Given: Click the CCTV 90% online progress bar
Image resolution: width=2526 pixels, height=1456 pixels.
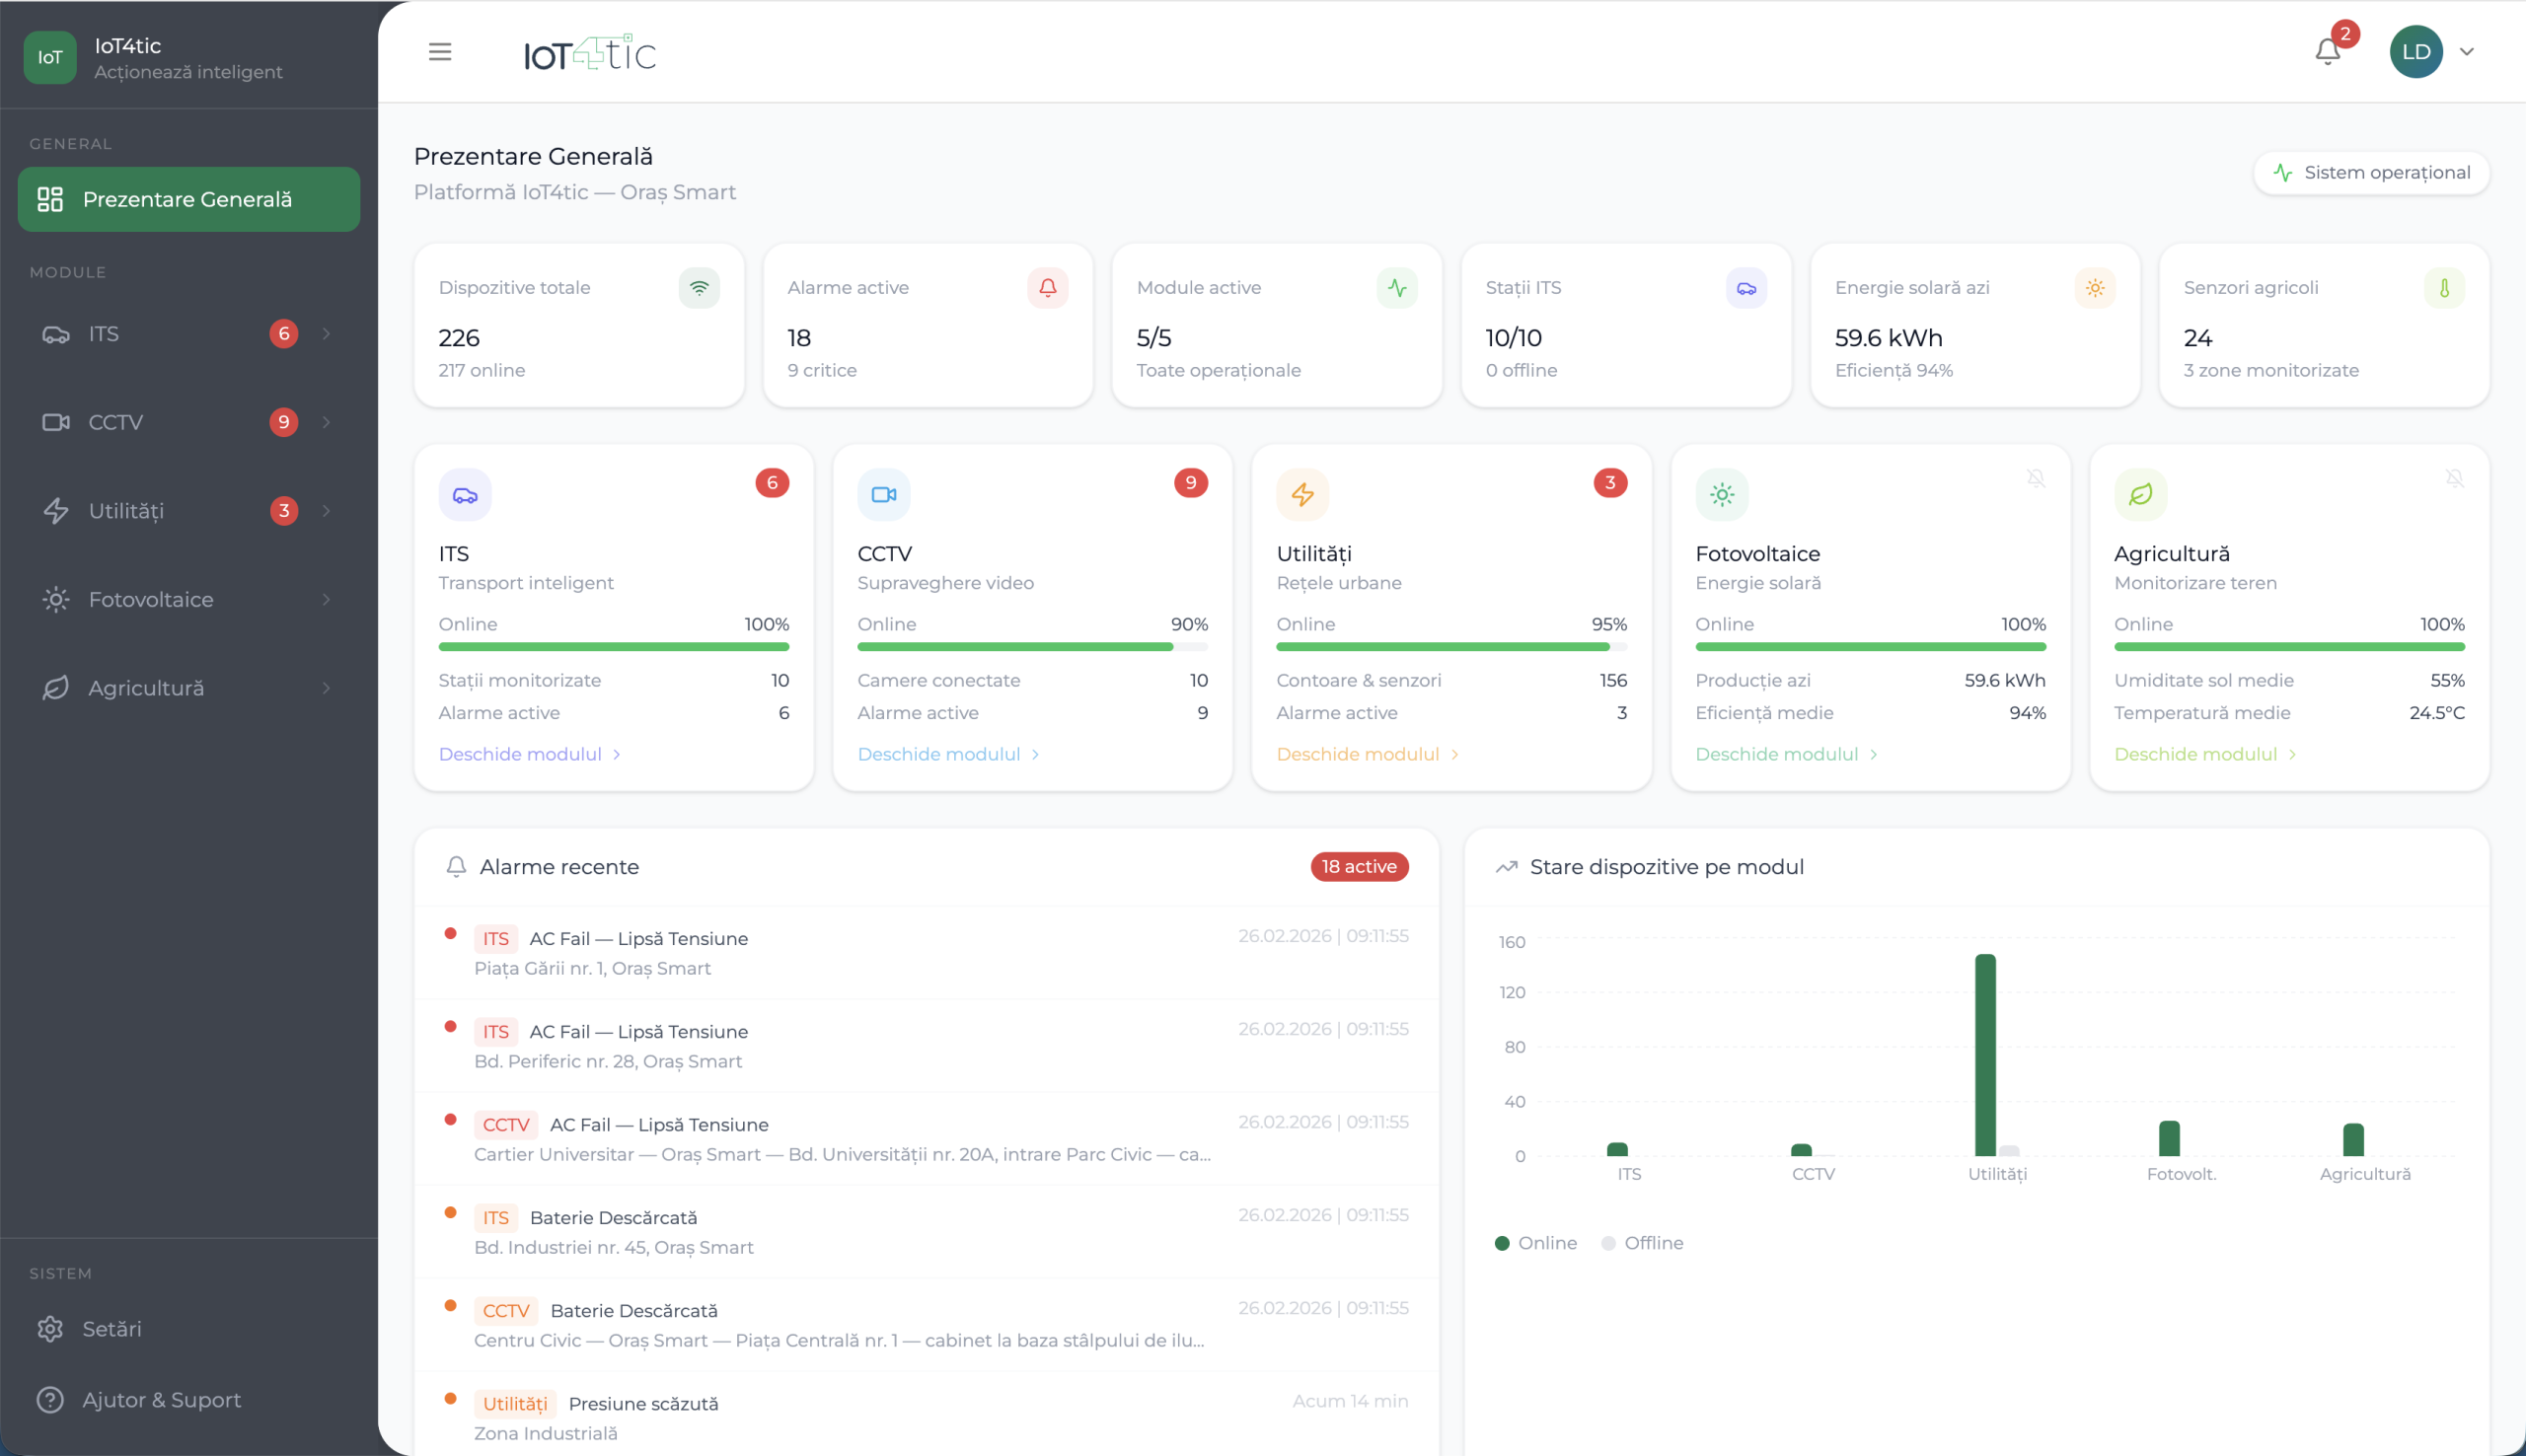Looking at the screenshot, I should pyautogui.click(x=1032, y=646).
